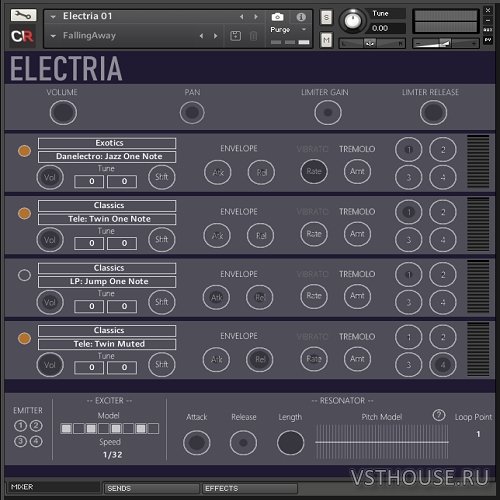Viewport: 500px width, 500px height.
Task: Switch to the MIXER tab
Action: click(x=53, y=487)
